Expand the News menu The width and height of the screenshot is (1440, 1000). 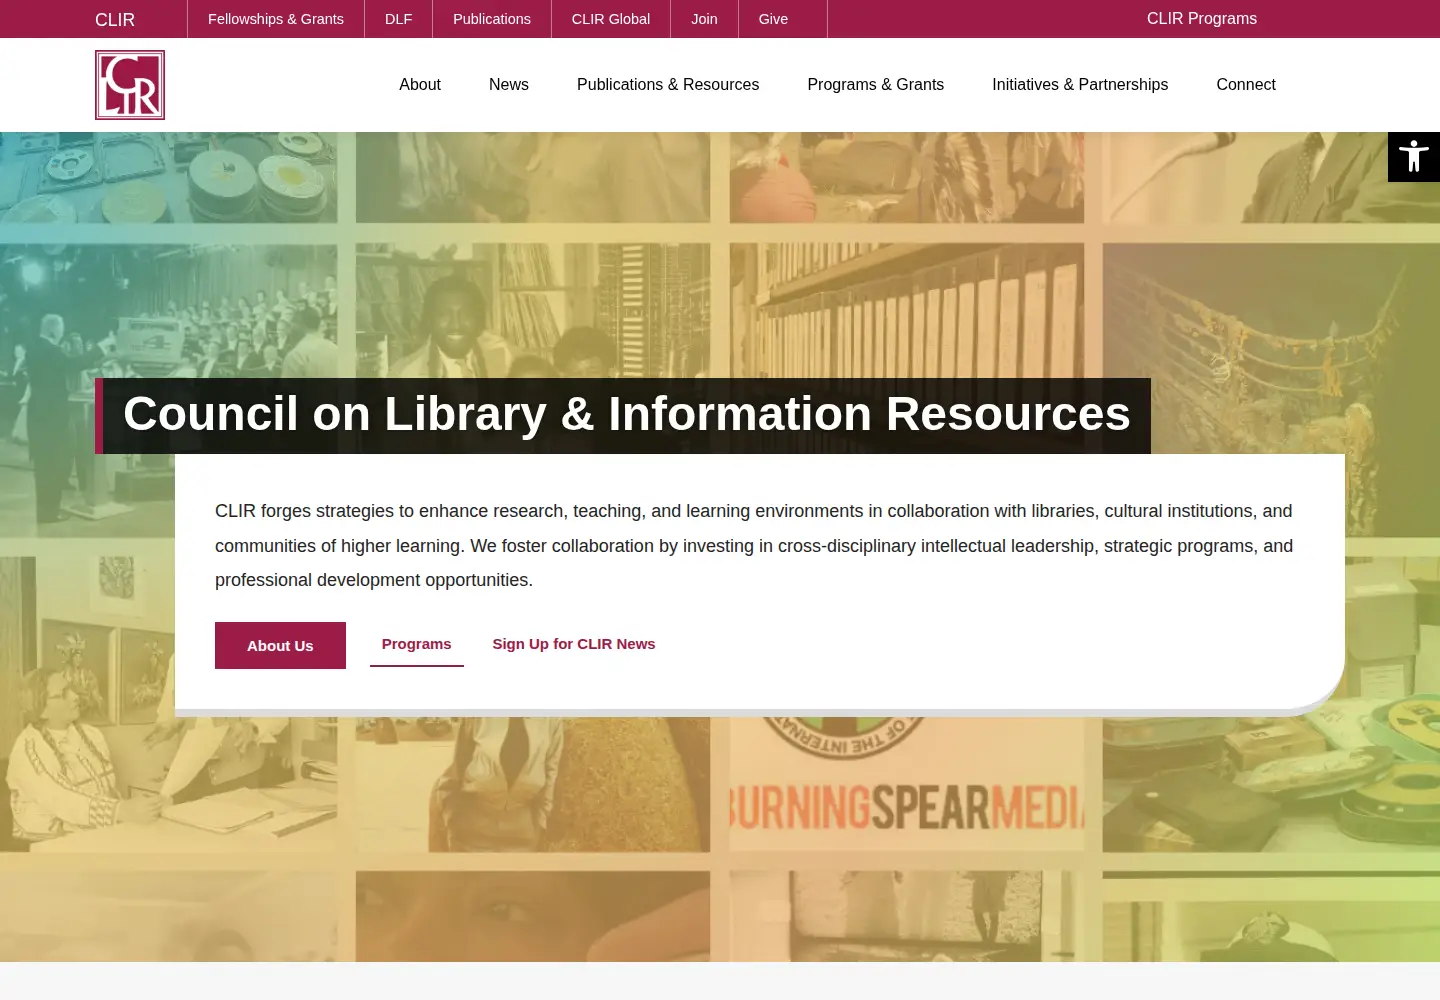509,85
